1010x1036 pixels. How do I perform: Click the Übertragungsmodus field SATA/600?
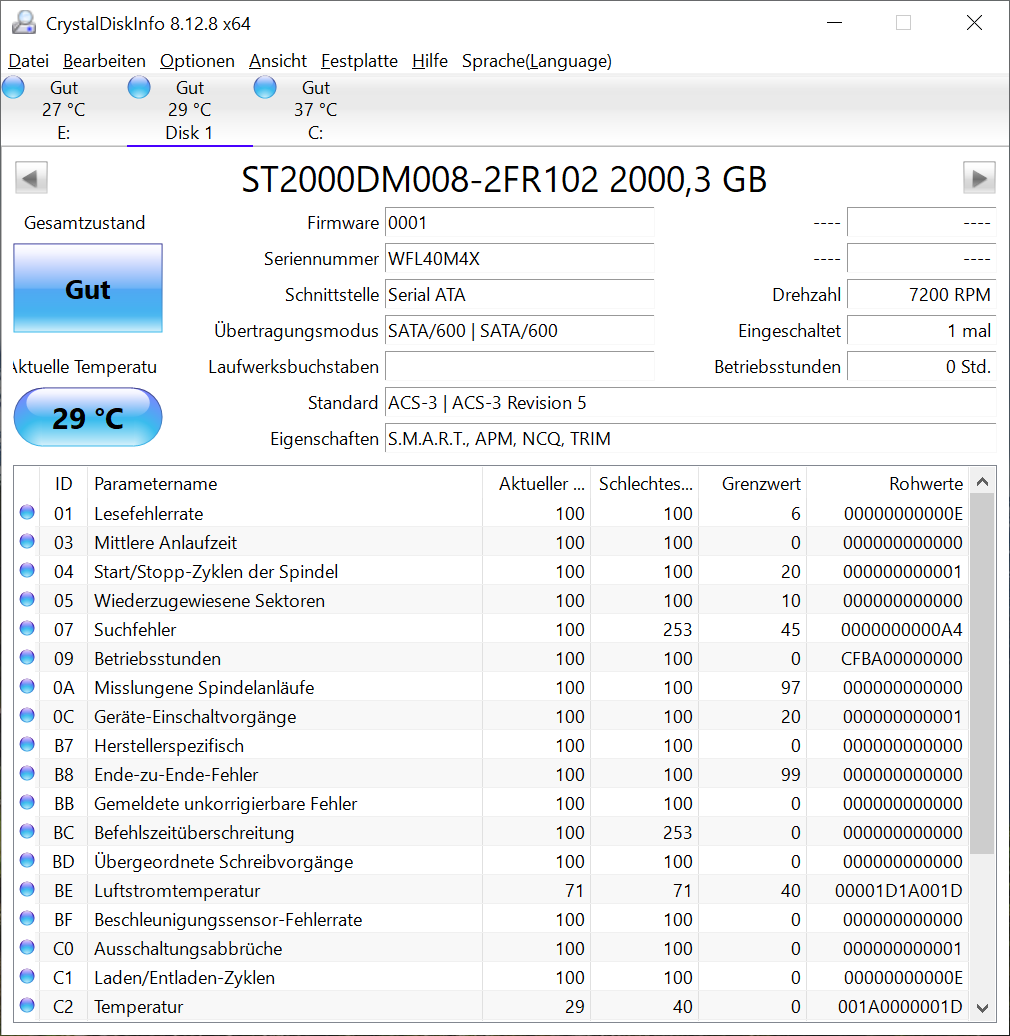coord(520,330)
